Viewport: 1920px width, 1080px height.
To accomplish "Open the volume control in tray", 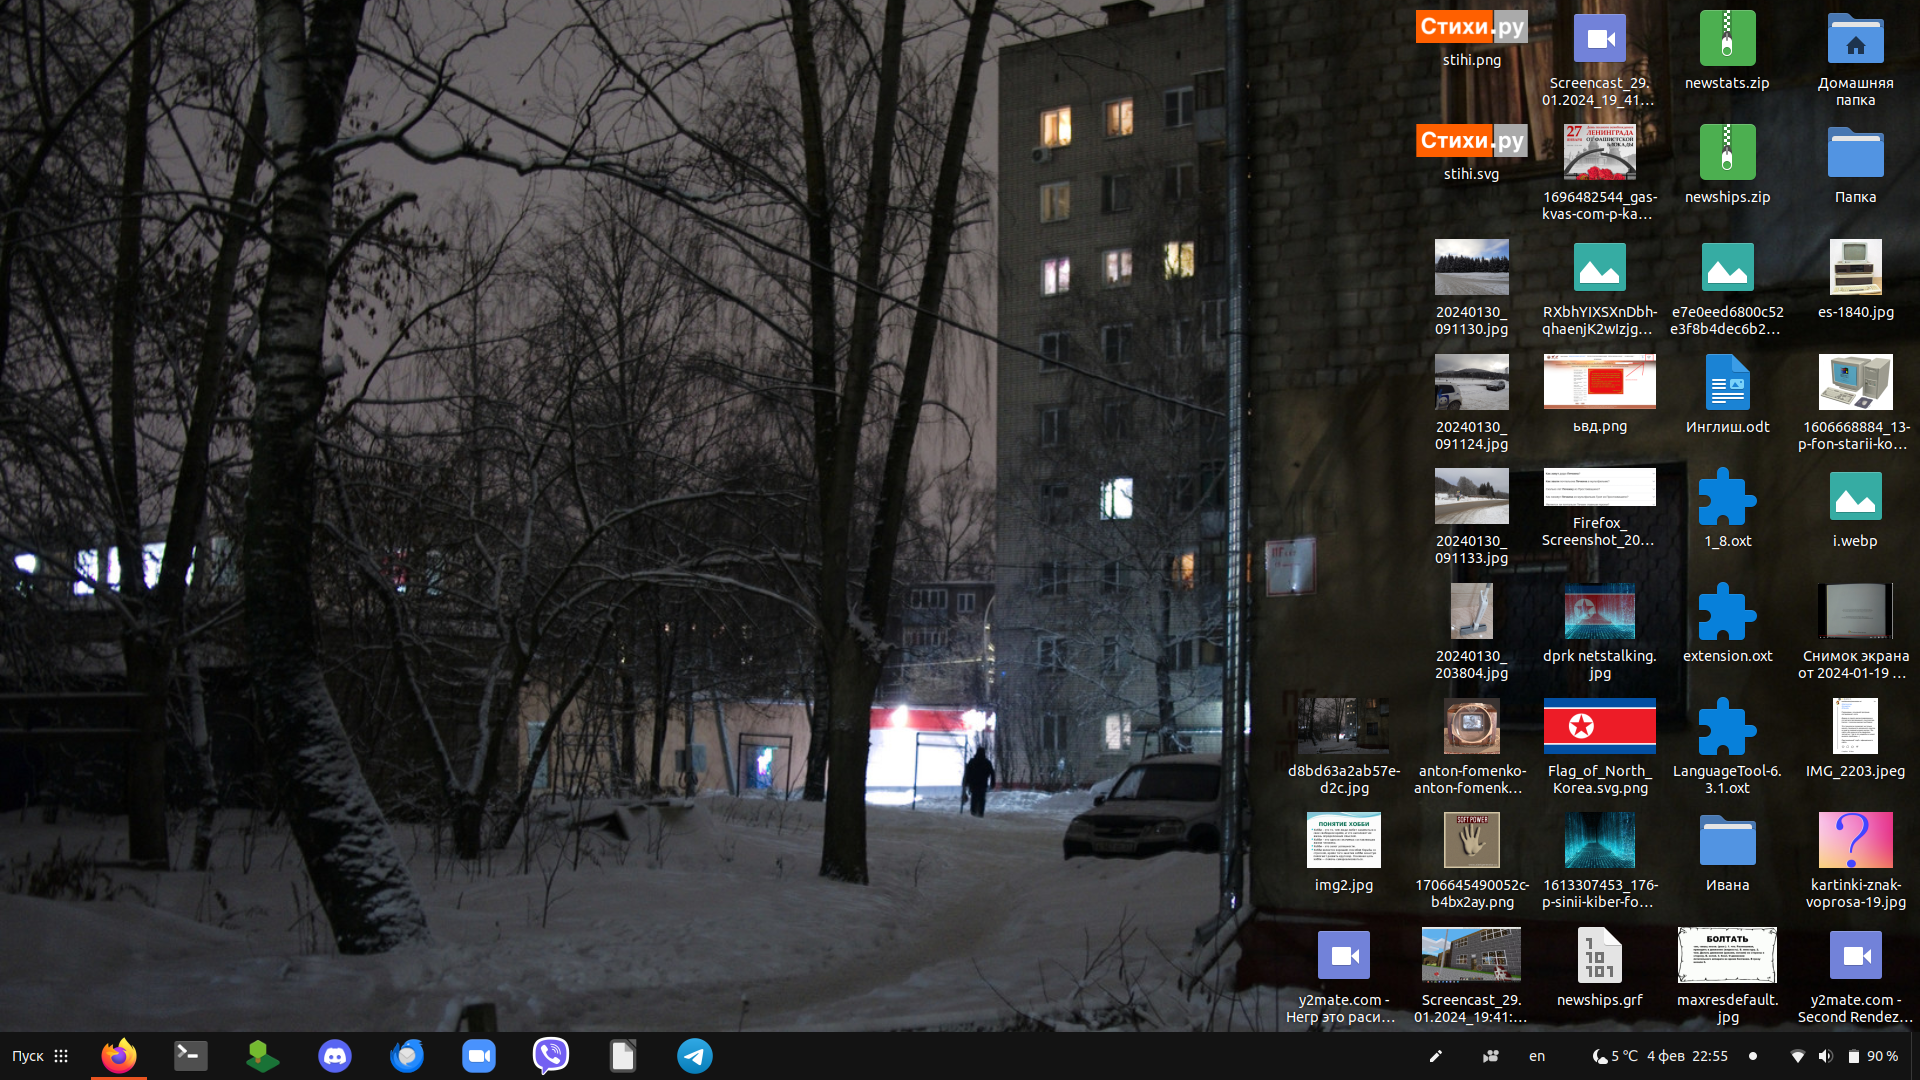I will click(1825, 1056).
